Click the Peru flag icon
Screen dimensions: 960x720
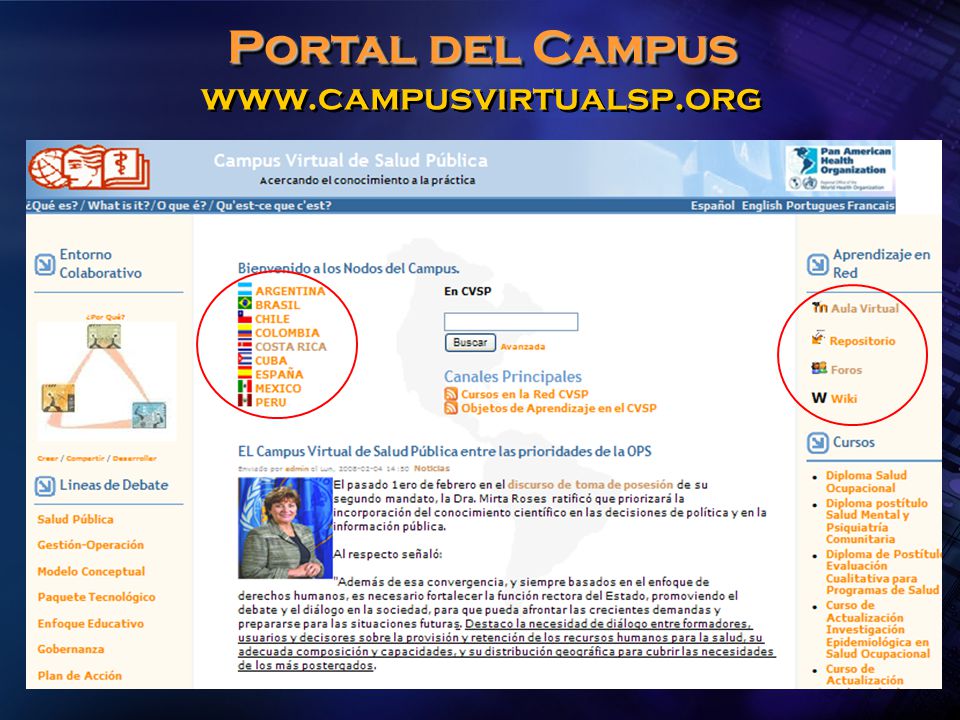pyautogui.click(x=245, y=401)
